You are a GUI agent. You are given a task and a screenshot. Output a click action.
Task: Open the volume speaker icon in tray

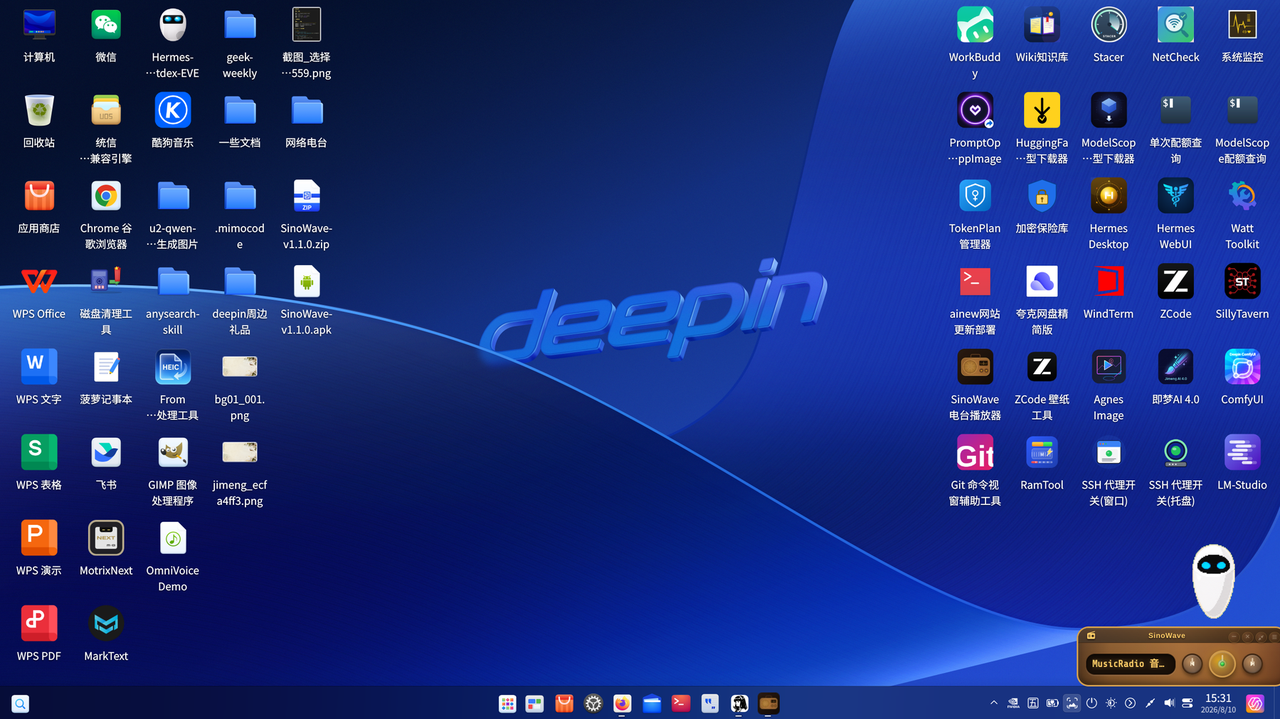[x=1169, y=704]
